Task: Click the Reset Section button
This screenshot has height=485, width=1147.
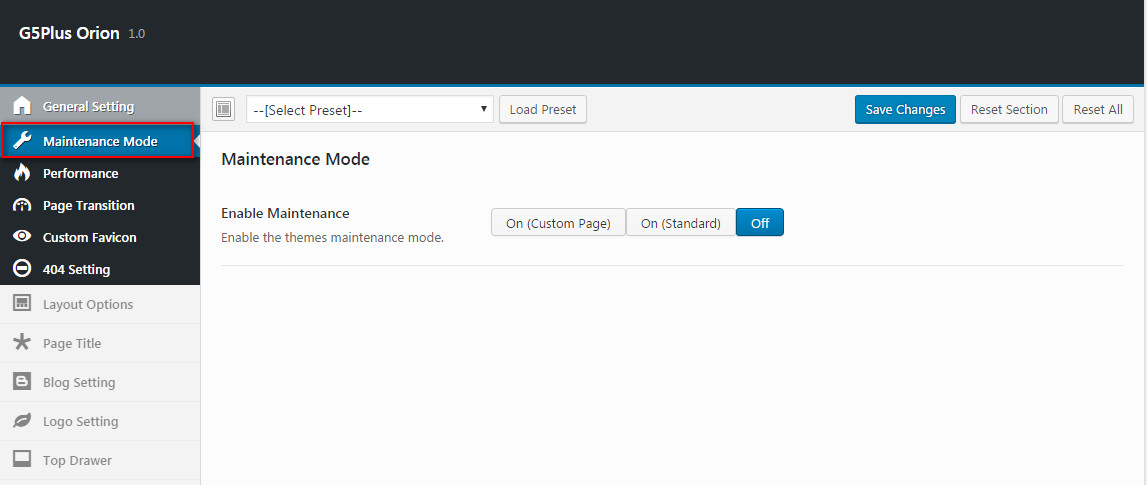Action: point(1009,110)
